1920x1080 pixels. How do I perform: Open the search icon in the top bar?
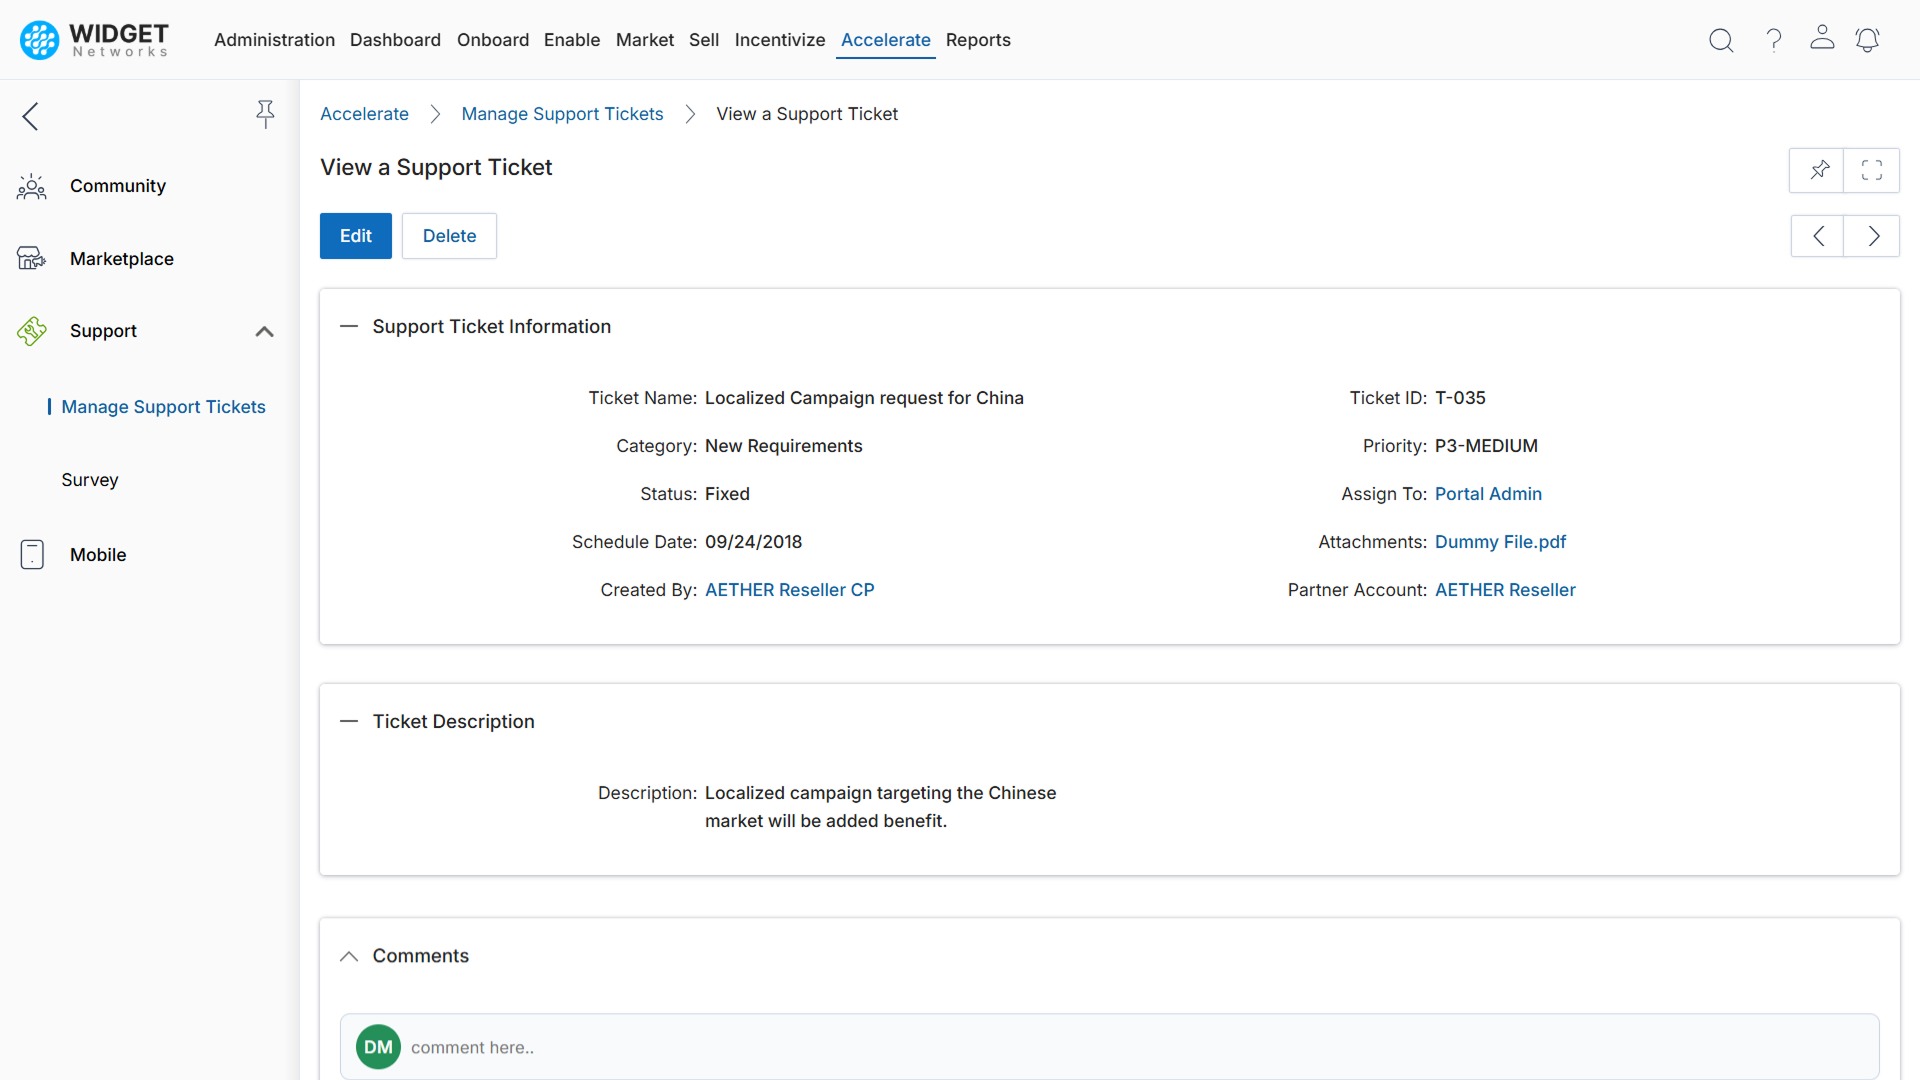point(1721,40)
